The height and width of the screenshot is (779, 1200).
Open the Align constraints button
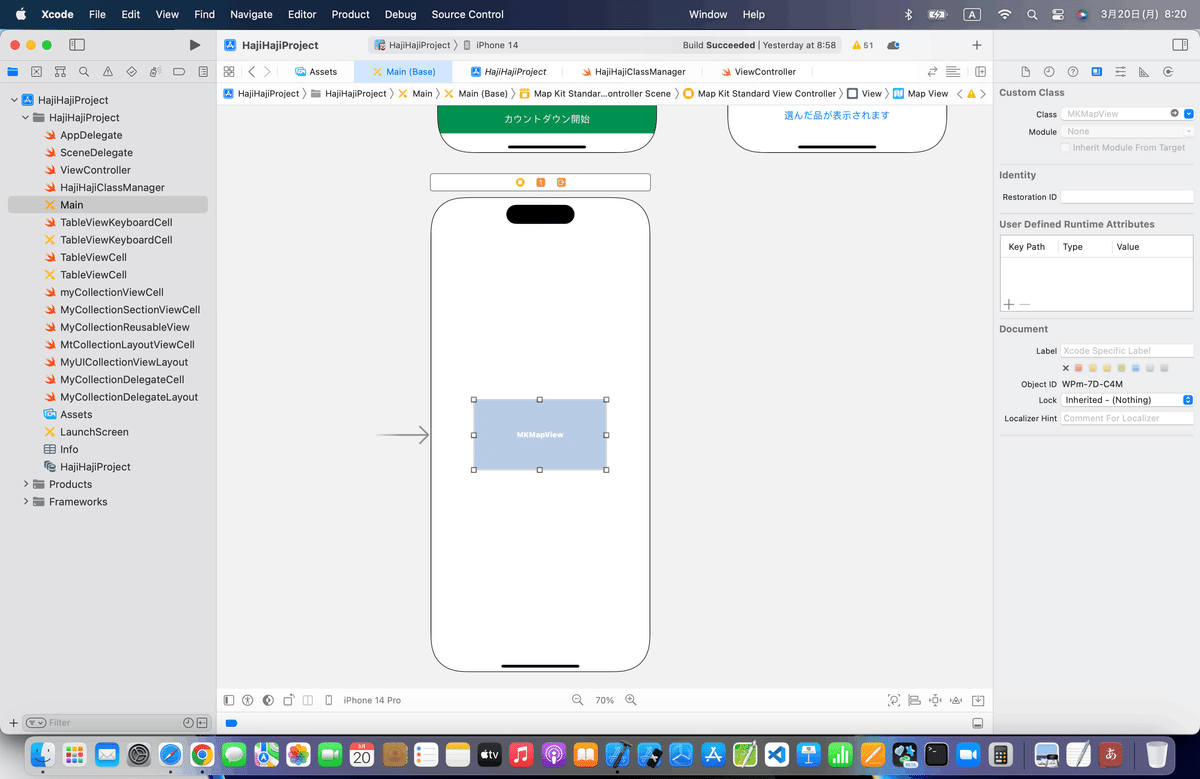(914, 700)
